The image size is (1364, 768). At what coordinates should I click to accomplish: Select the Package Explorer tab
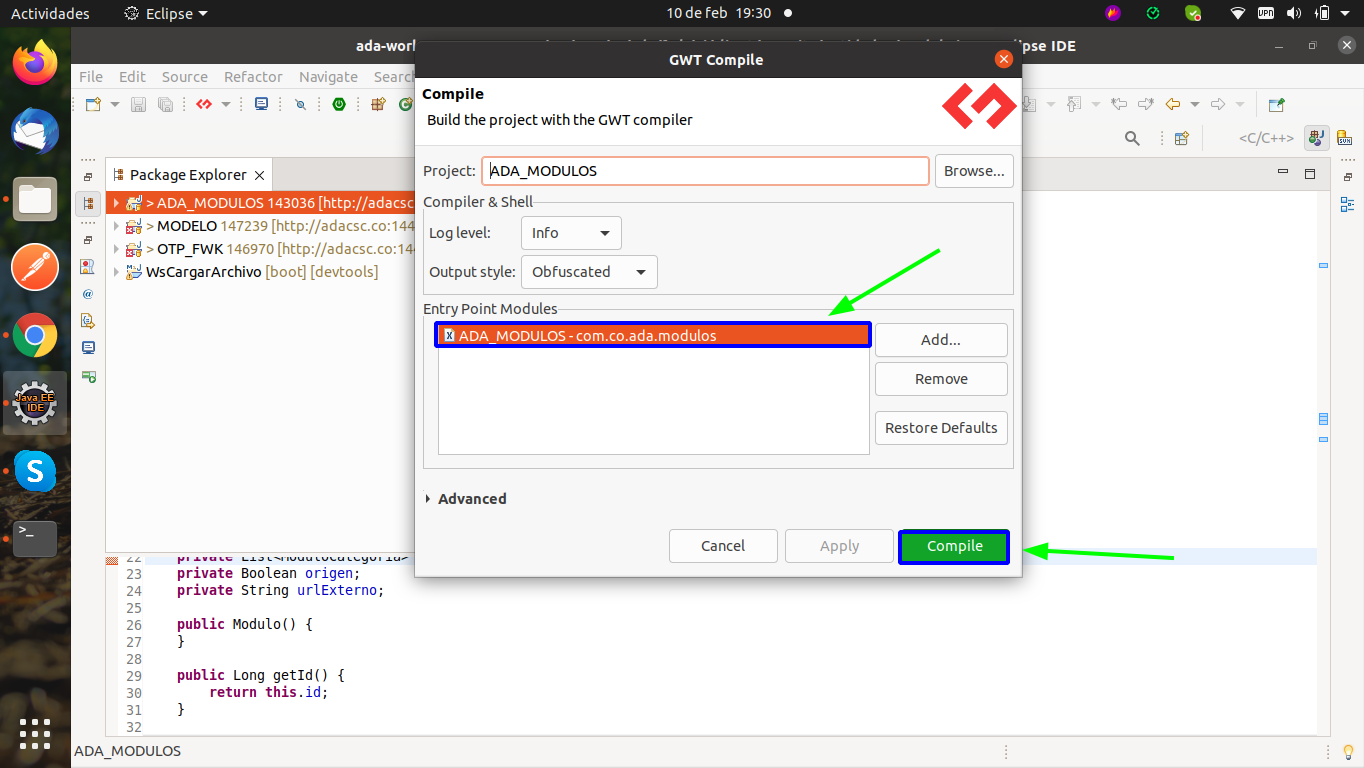(188, 175)
